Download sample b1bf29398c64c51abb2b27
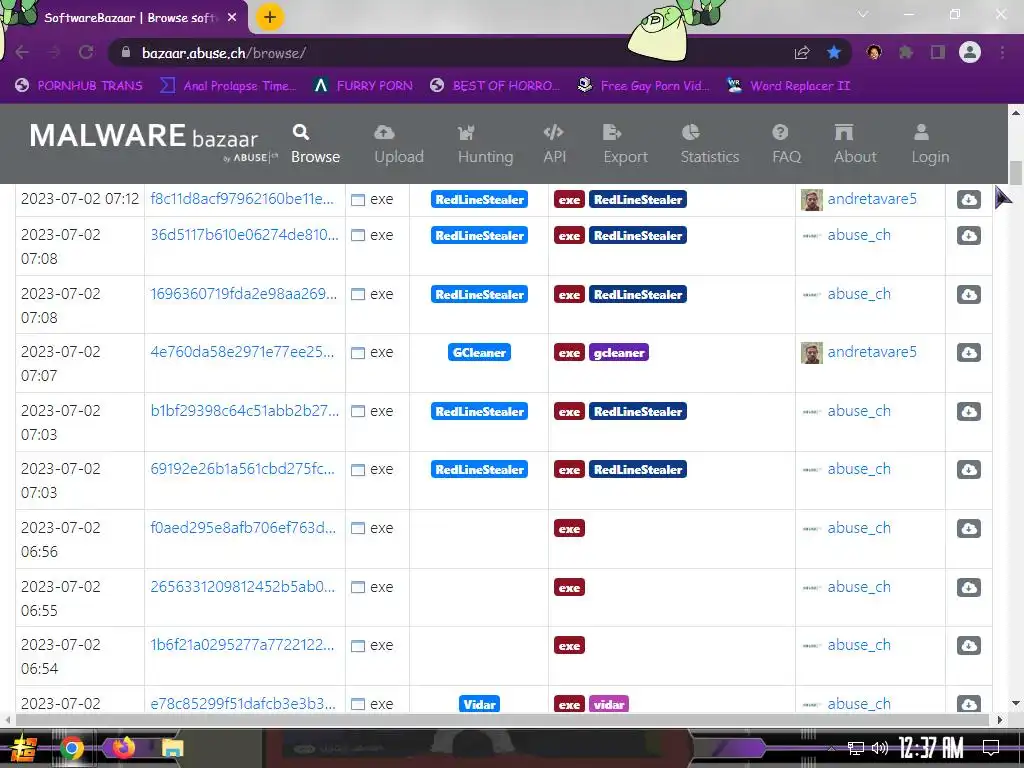1024x768 pixels. click(968, 411)
